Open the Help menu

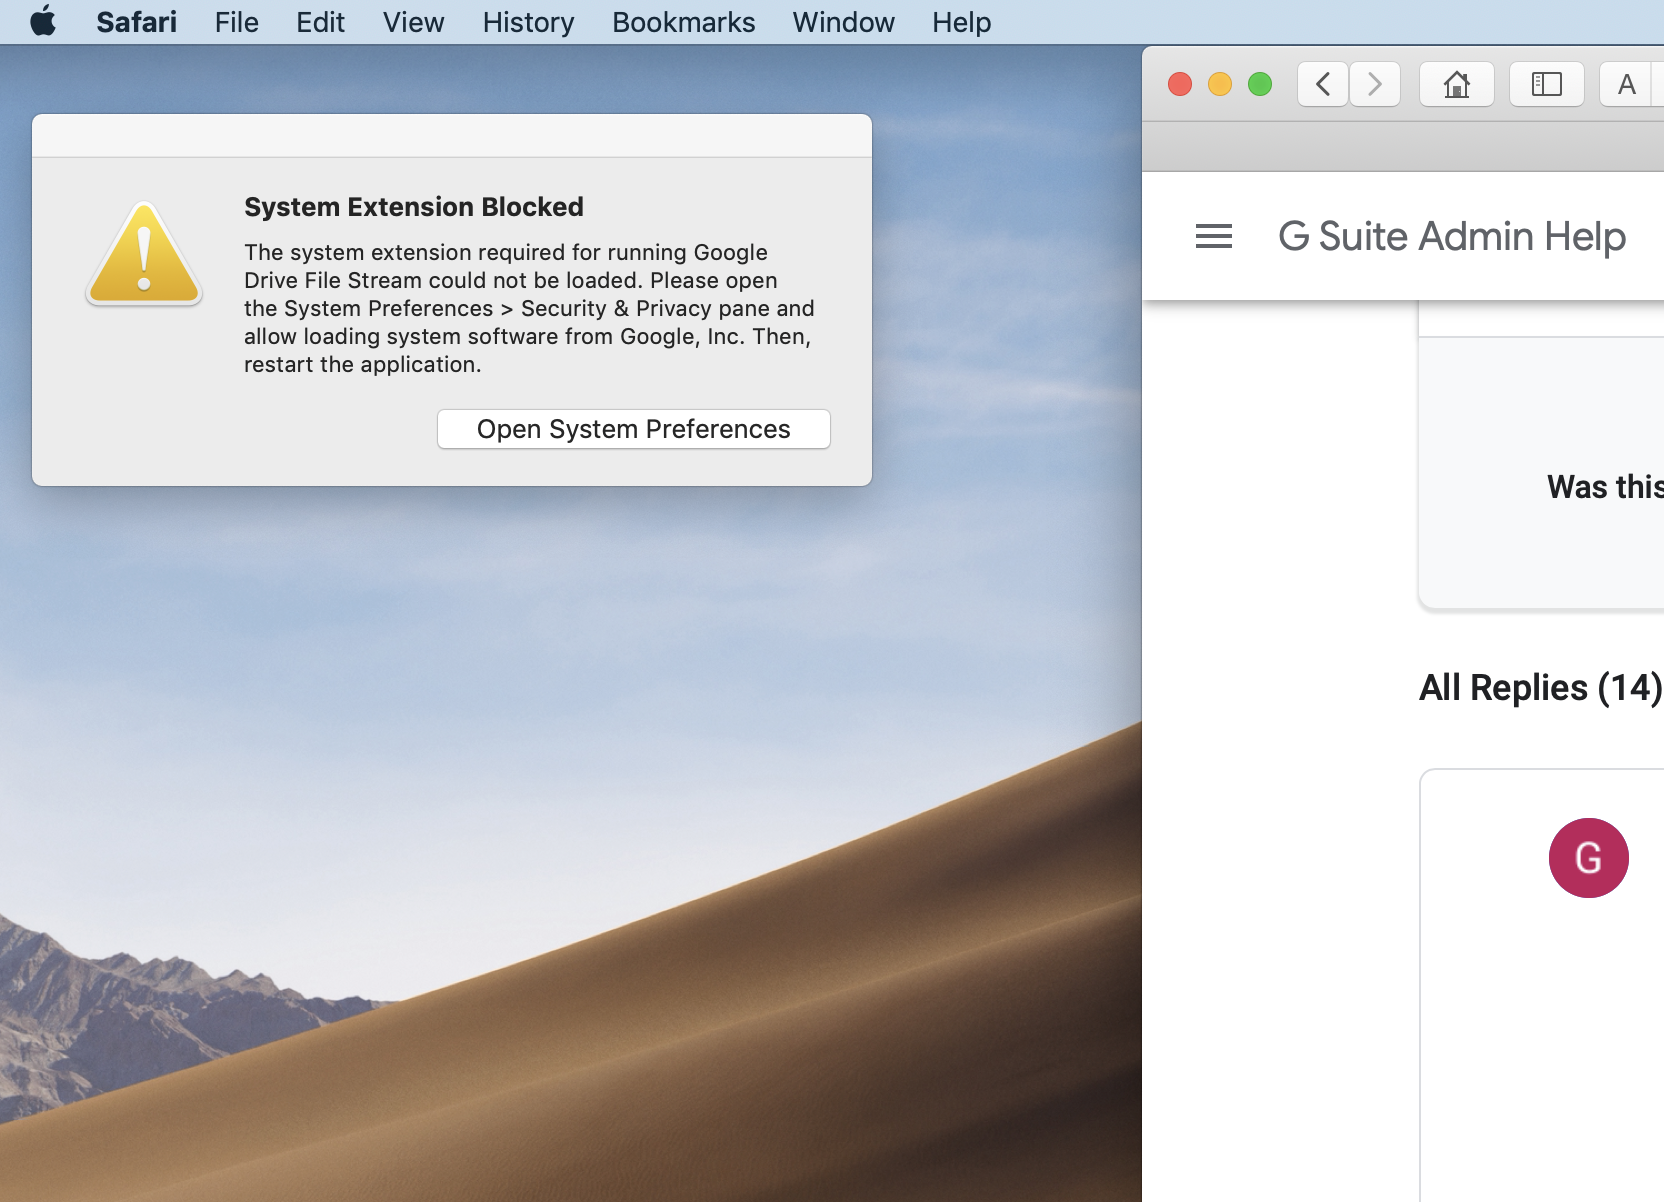pos(961,22)
